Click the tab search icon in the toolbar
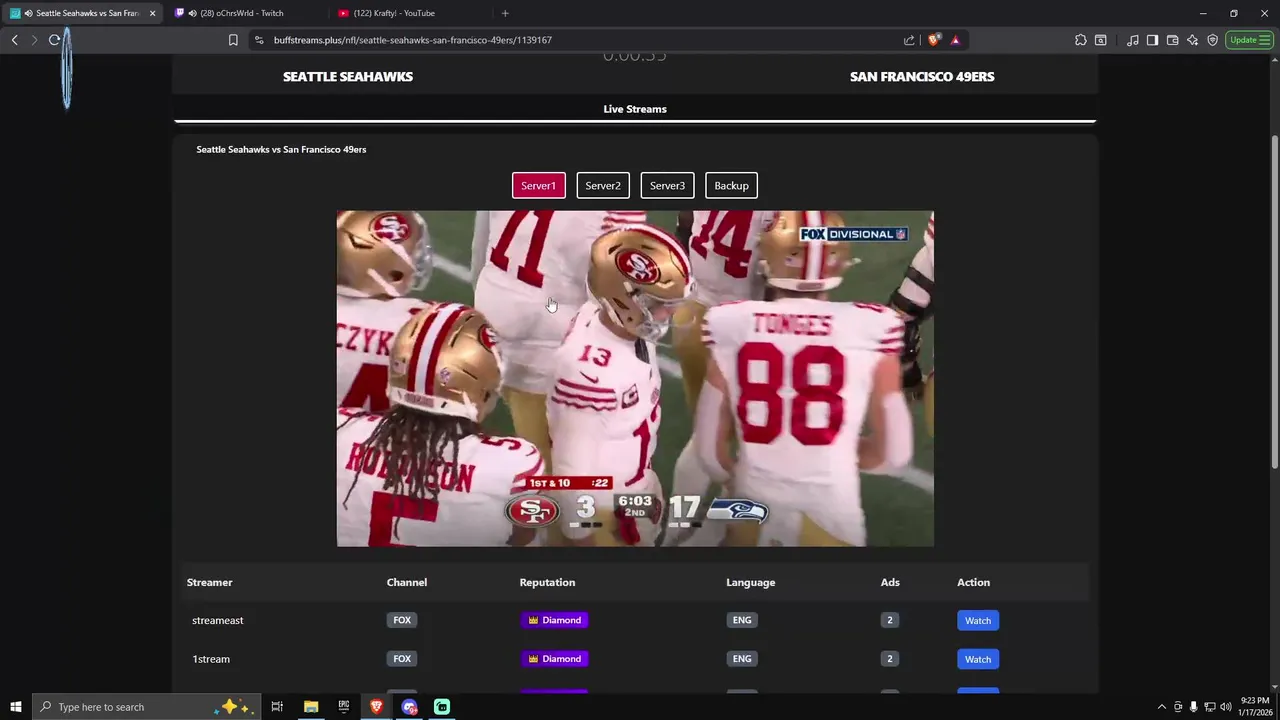Image resolution: width=1280 pixels, height=720 pixels. [x=1101, y=40]
